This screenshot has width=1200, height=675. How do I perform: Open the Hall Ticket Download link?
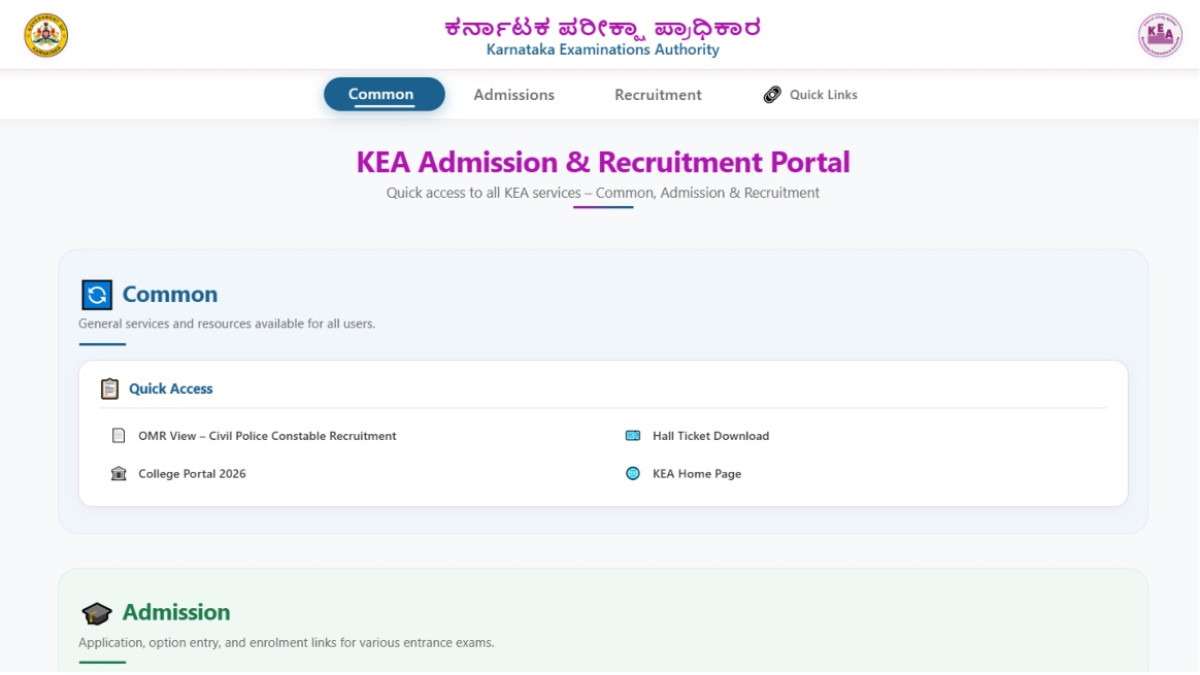[711, 436]
